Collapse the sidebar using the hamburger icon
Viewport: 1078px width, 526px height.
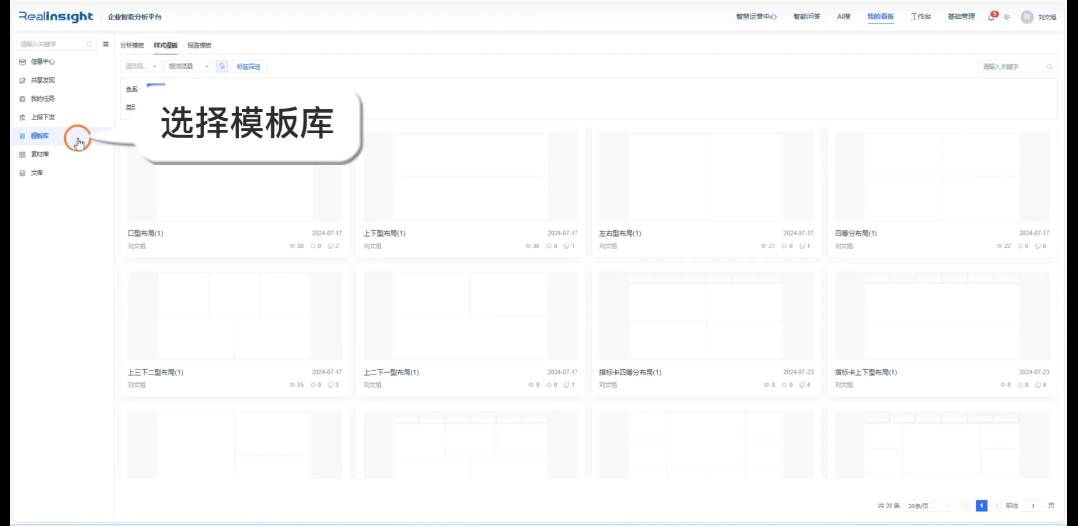pyautogui.click(x=106, y=44)
